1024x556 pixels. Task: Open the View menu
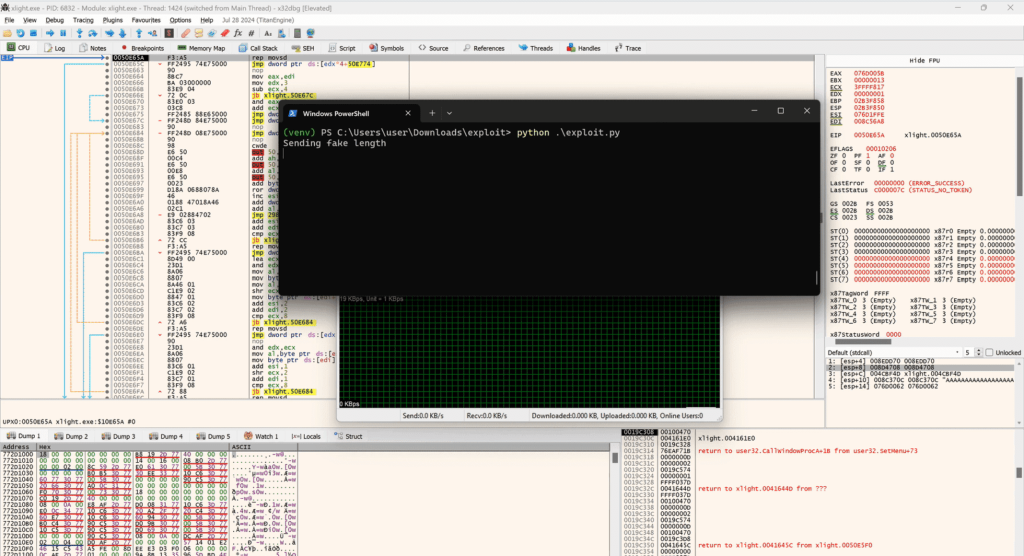coord(29,20)
